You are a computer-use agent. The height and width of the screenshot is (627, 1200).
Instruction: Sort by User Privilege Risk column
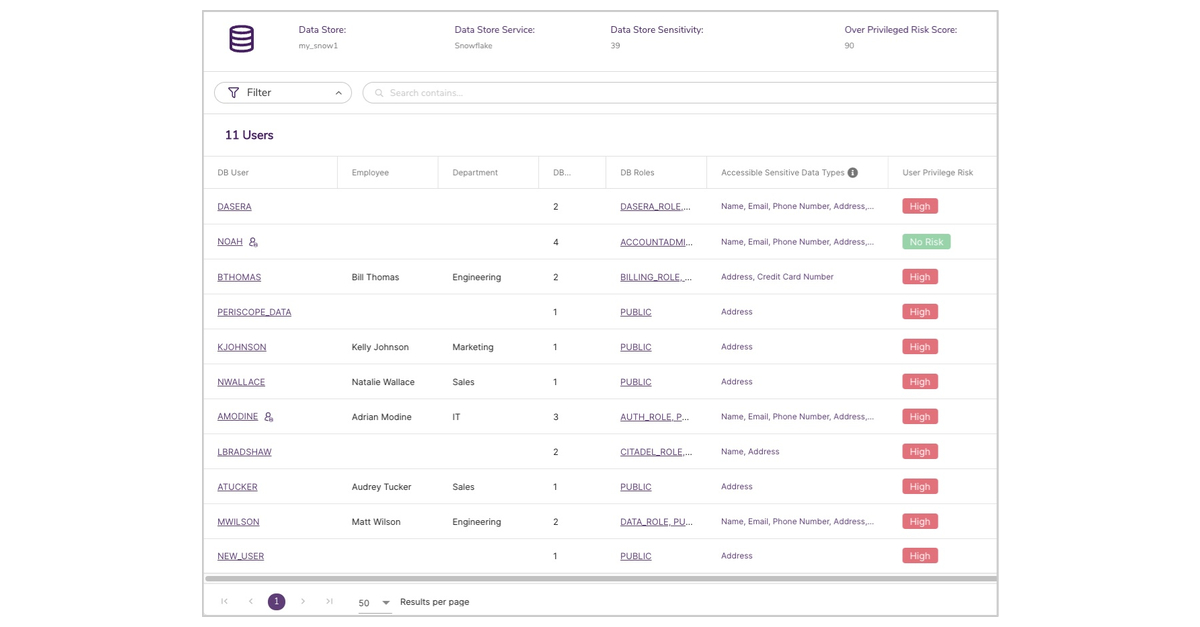click(937, 173)
